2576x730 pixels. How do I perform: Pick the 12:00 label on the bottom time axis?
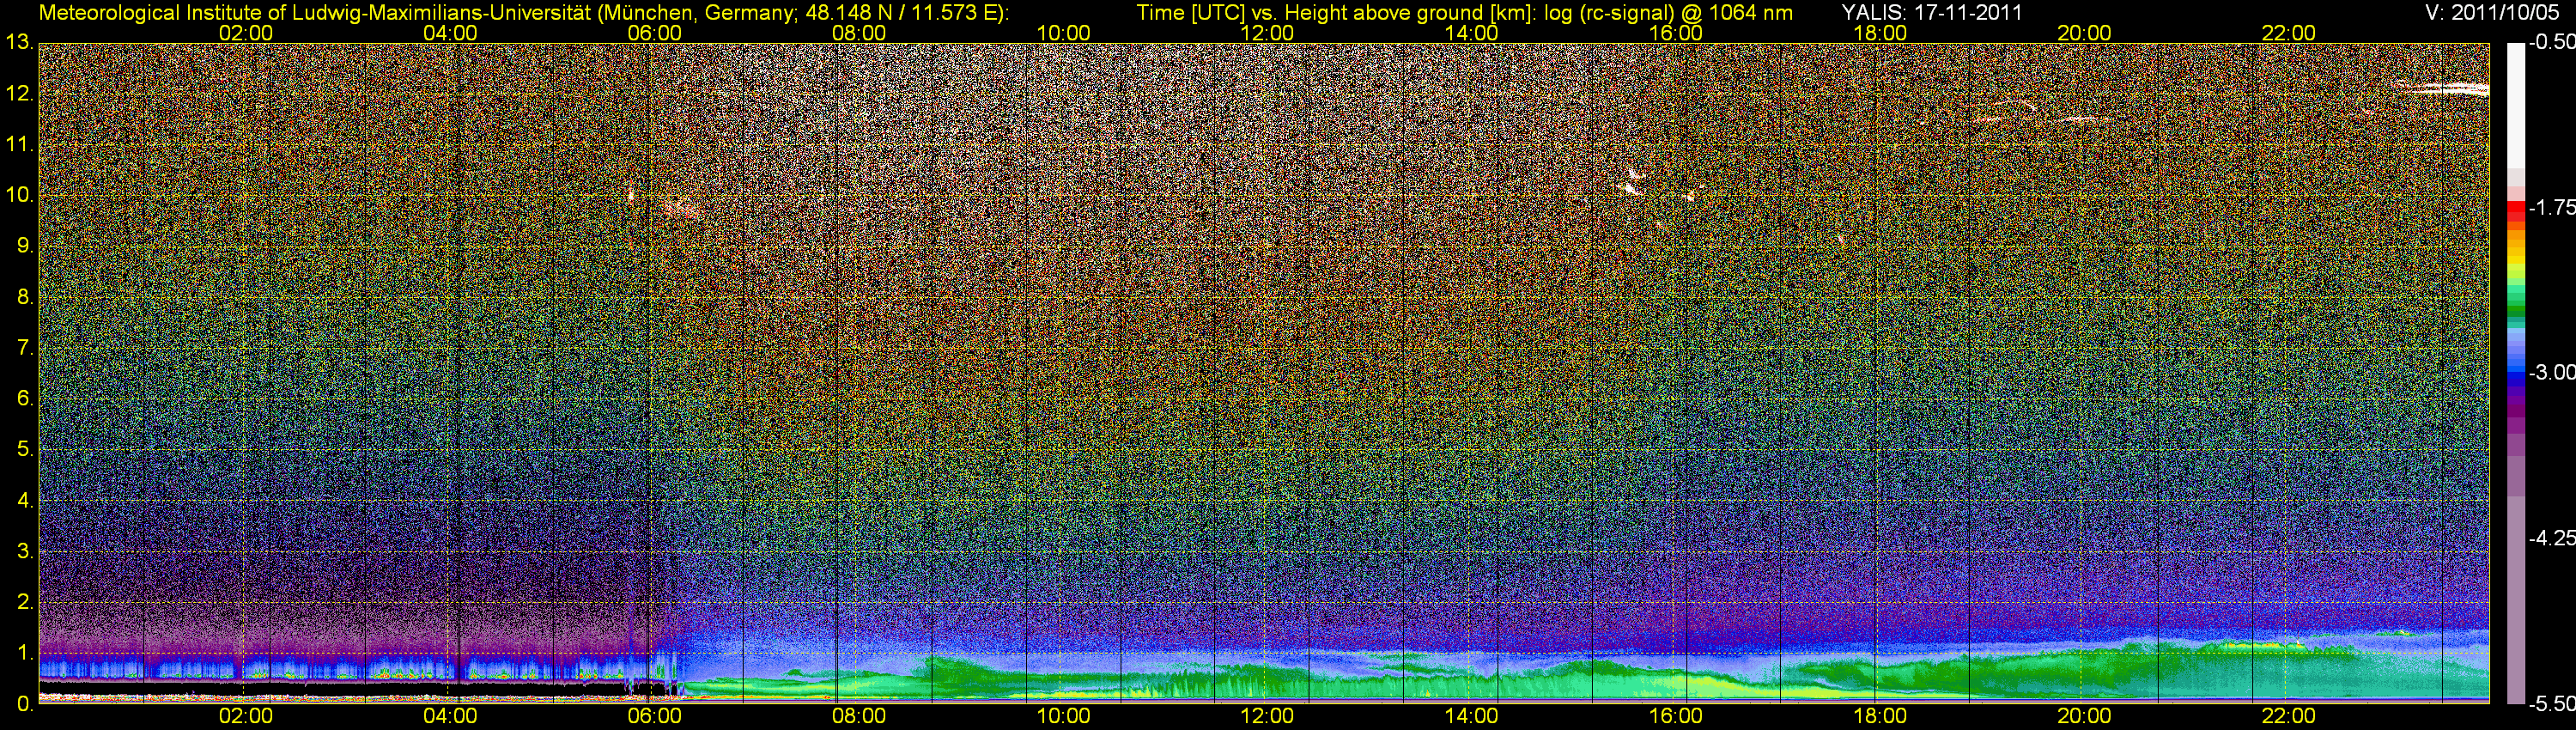[1267, 716]
